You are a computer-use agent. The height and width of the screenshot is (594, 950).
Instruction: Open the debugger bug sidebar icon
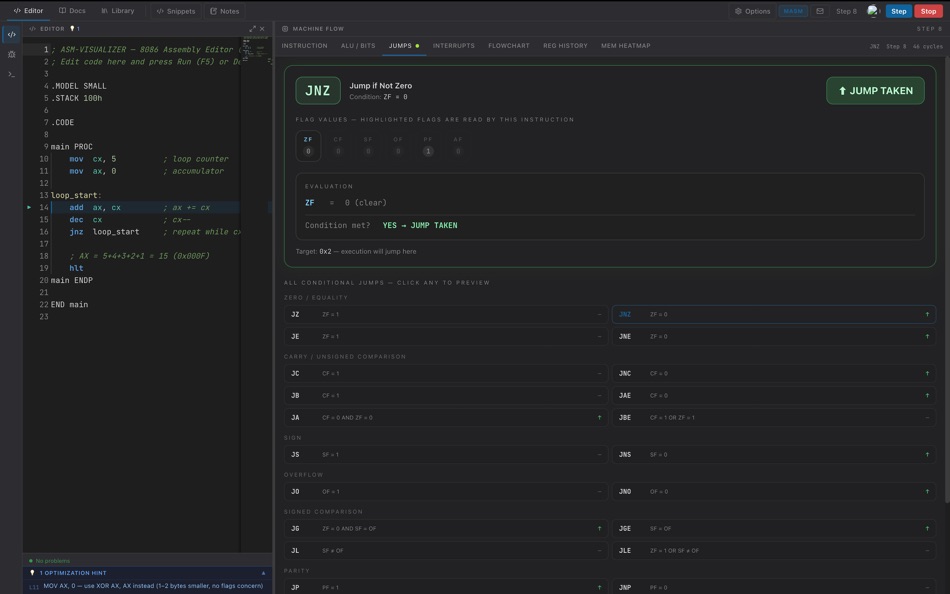(12, 55)
